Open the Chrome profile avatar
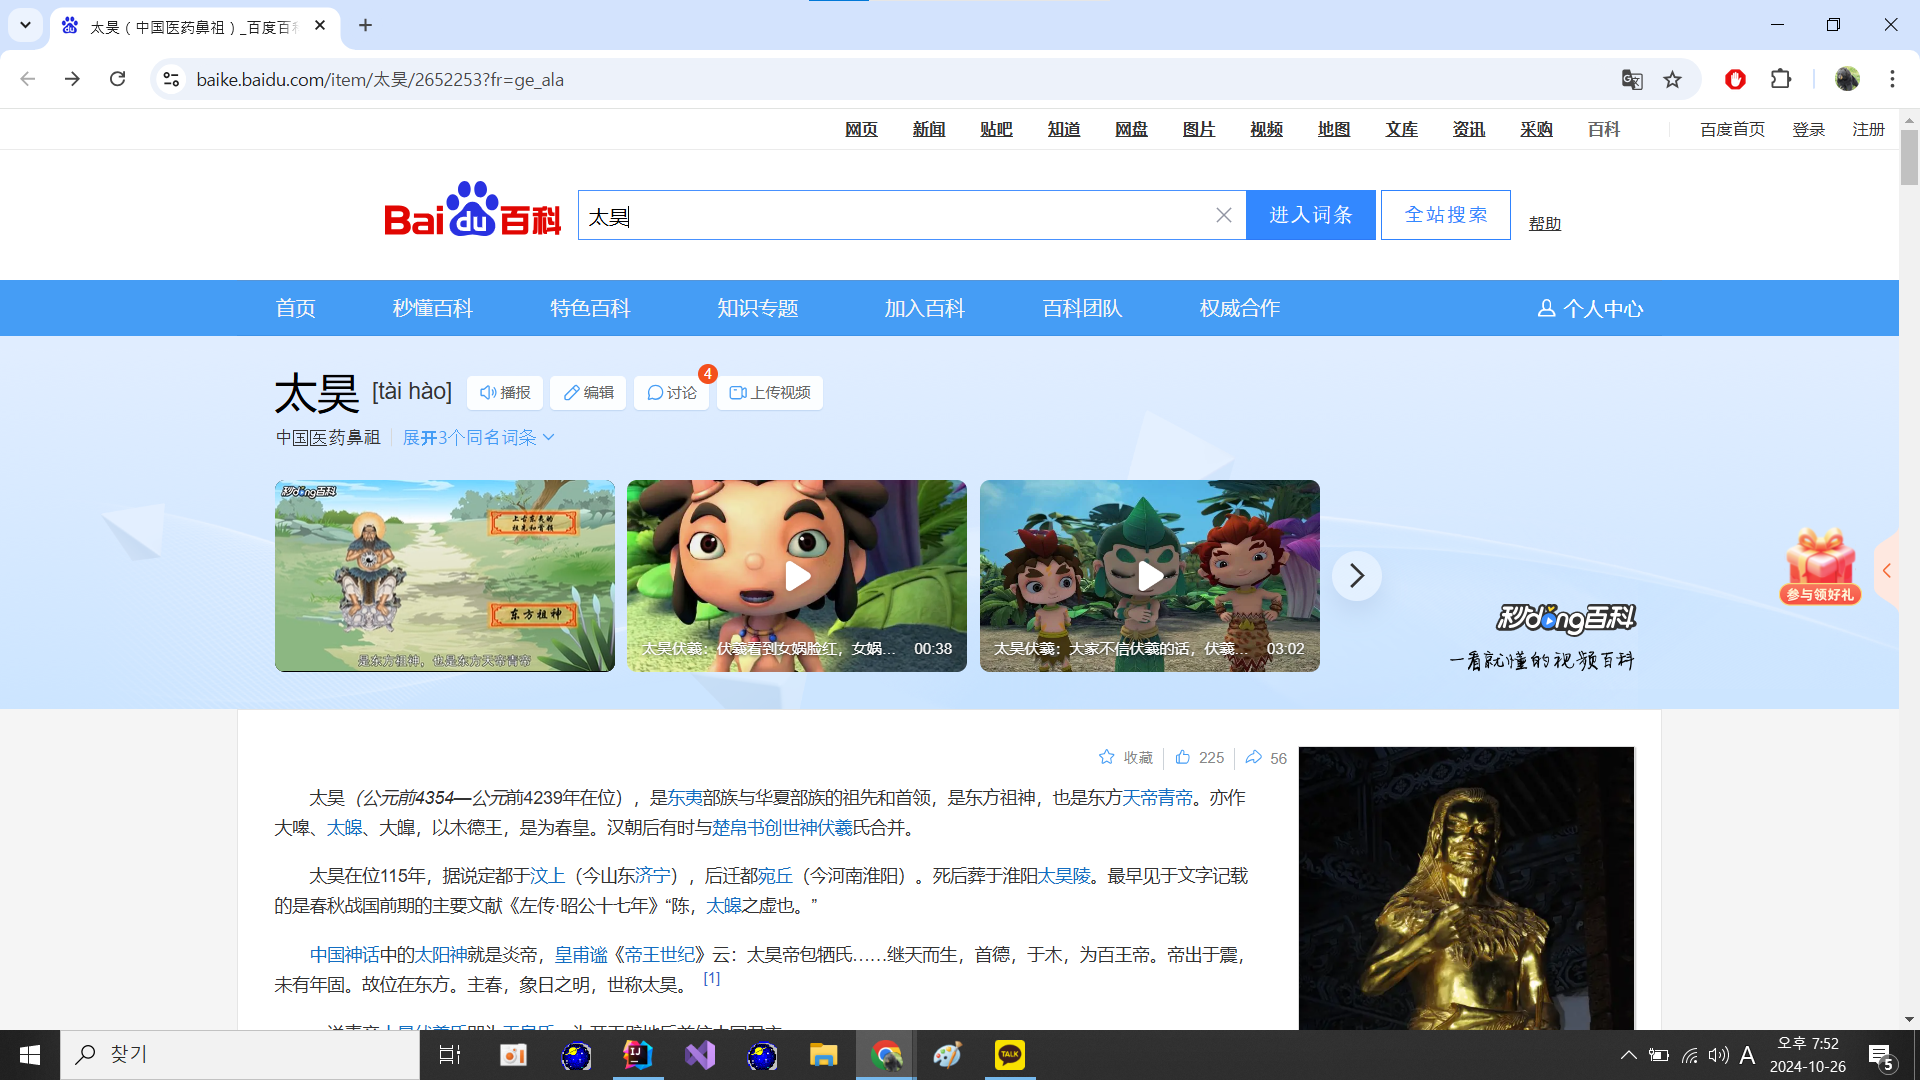The height and width of the screenshot is (1080, 1920). pyautogui.click(x=1847, y=79)
